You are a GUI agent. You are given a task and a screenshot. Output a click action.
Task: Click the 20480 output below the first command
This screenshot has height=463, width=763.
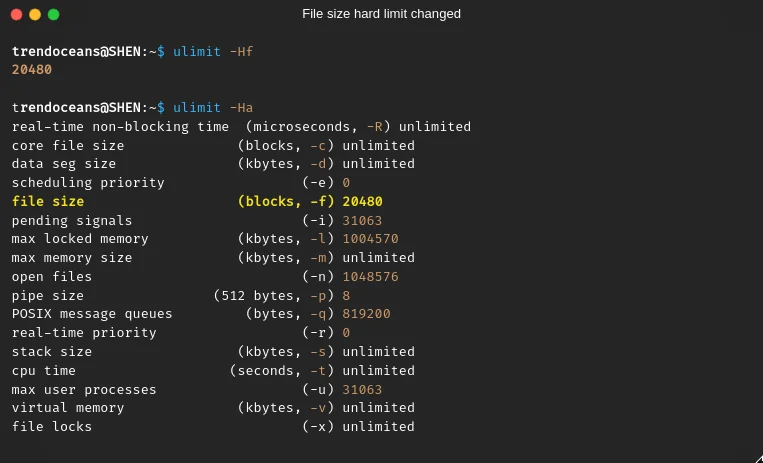(32, 70)
